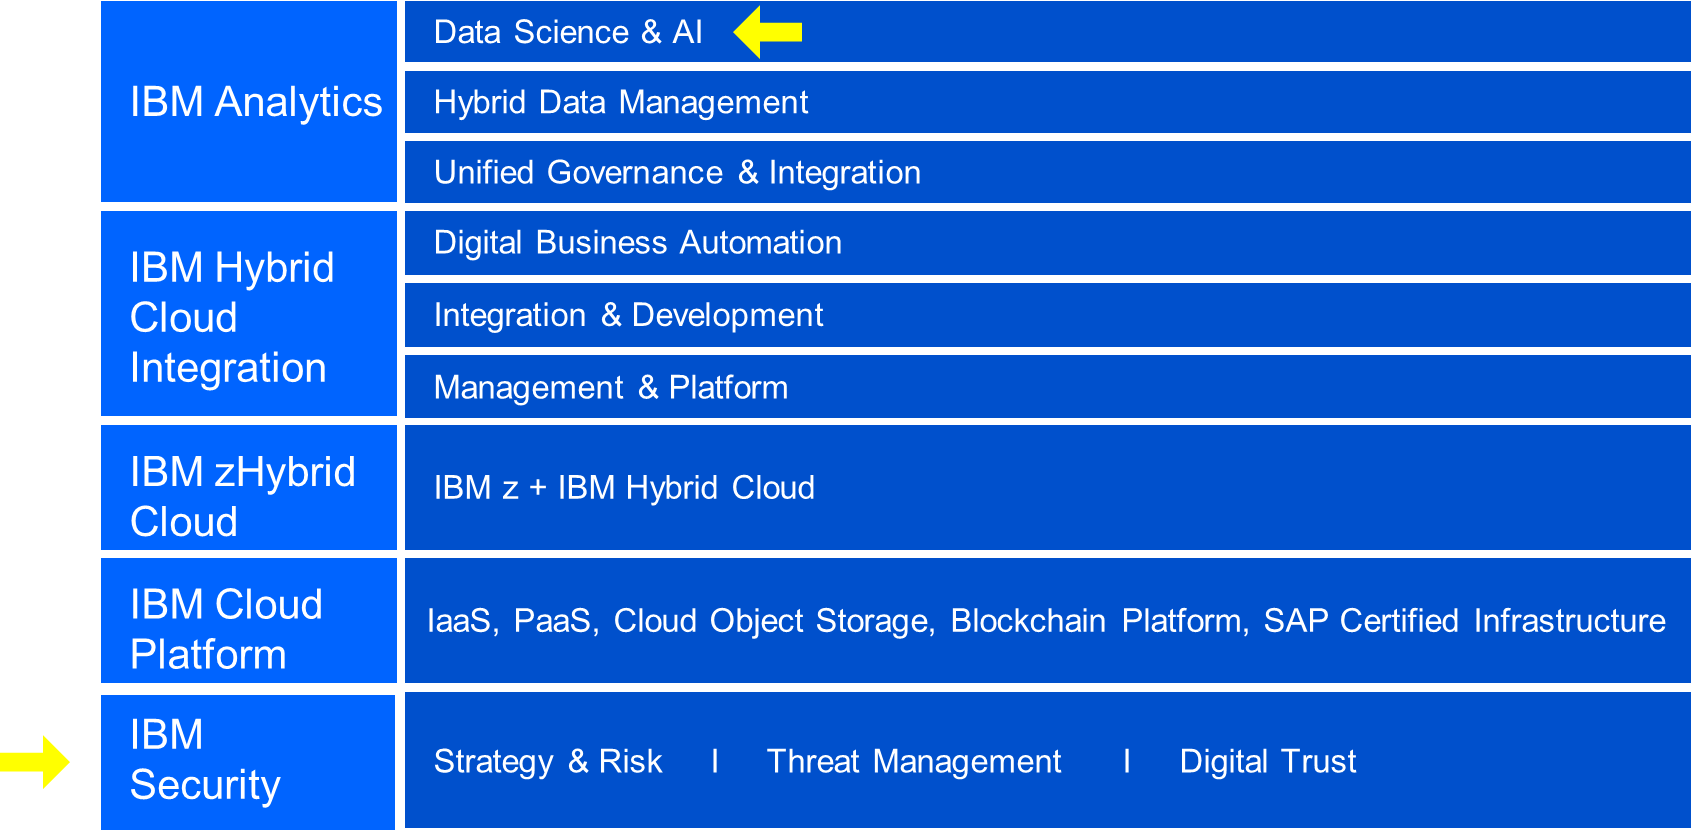The image size is (1691, 834).
Task: Select the IBM Analytics category block
Action: 249,102
